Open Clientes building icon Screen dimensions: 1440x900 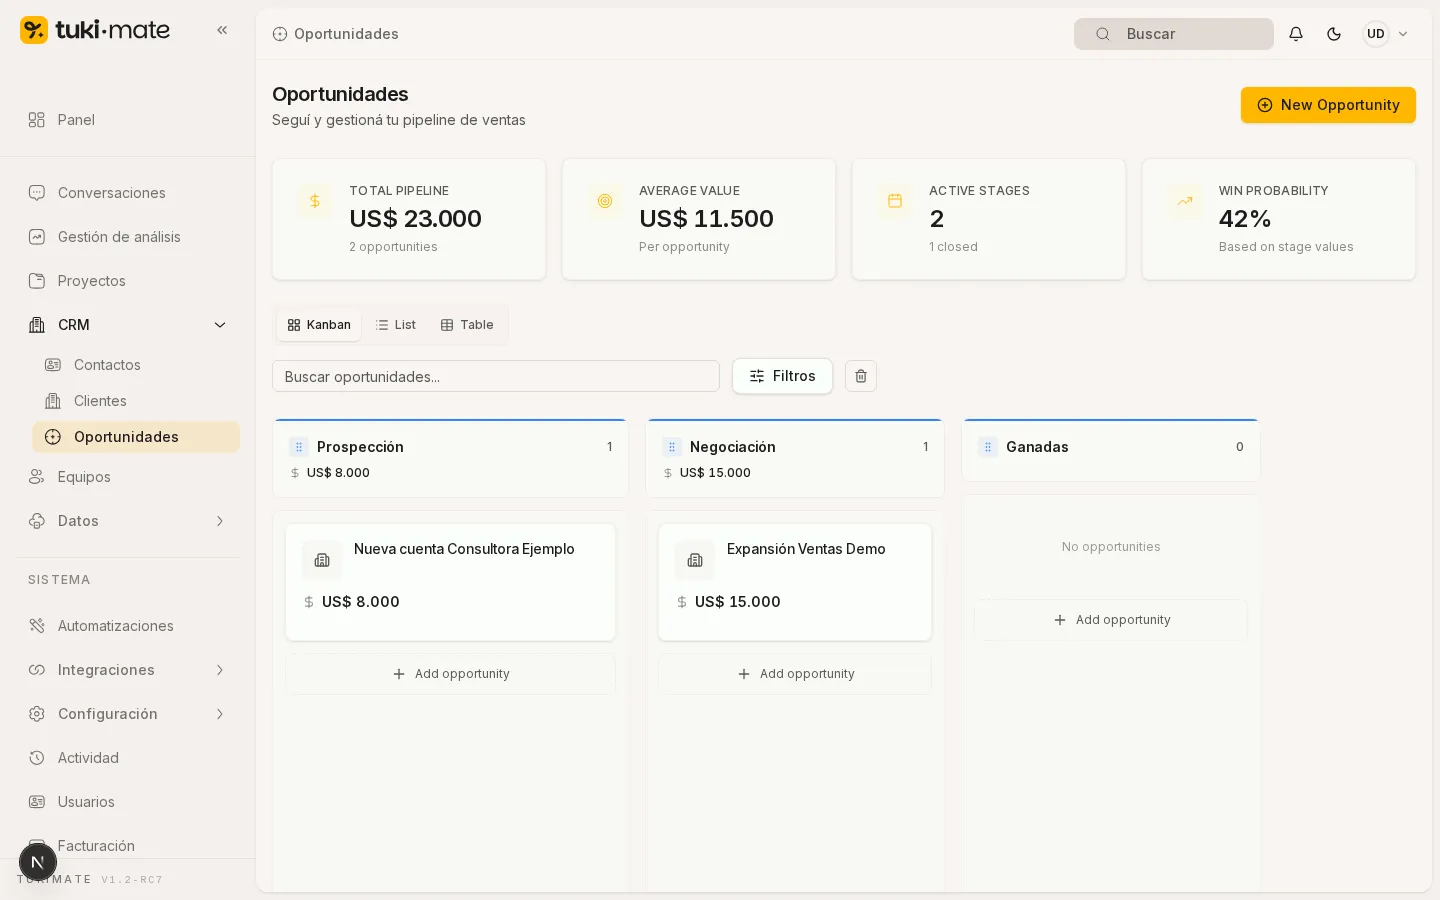coord(53,401)
